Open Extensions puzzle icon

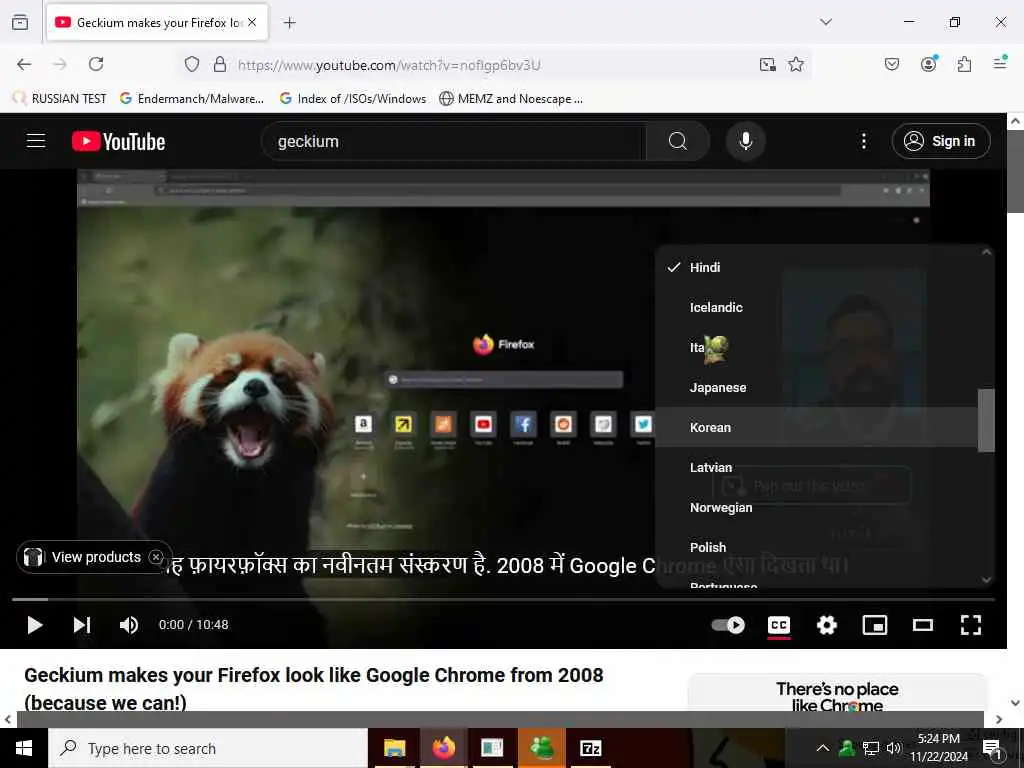964,64
